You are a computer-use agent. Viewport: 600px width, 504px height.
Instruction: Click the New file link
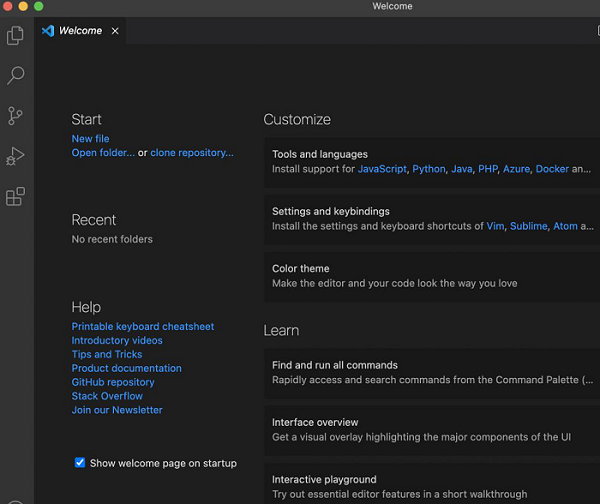[x=90, y=139]
